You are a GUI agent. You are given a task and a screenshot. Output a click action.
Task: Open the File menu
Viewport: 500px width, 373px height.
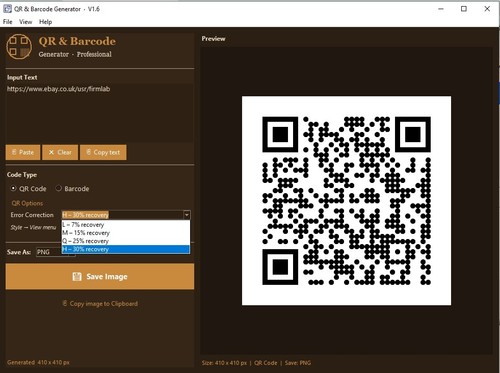(x=8, y=22)
